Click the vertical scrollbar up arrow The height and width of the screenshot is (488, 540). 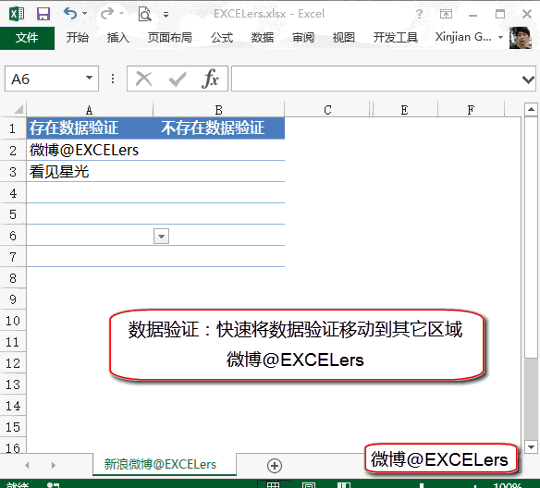[x=531, y=109]
